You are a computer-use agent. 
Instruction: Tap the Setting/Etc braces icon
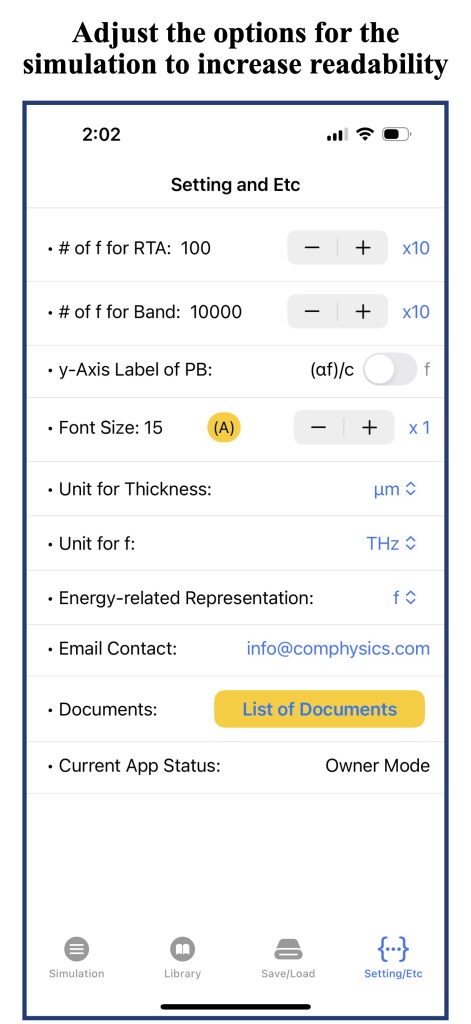393,948
